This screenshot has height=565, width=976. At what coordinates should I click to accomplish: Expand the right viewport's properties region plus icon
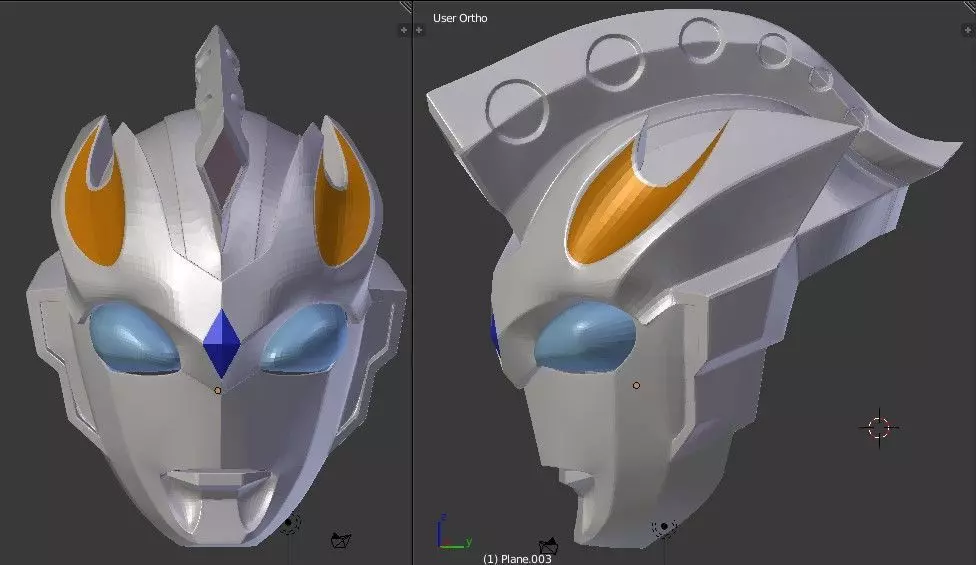[968, 30]
